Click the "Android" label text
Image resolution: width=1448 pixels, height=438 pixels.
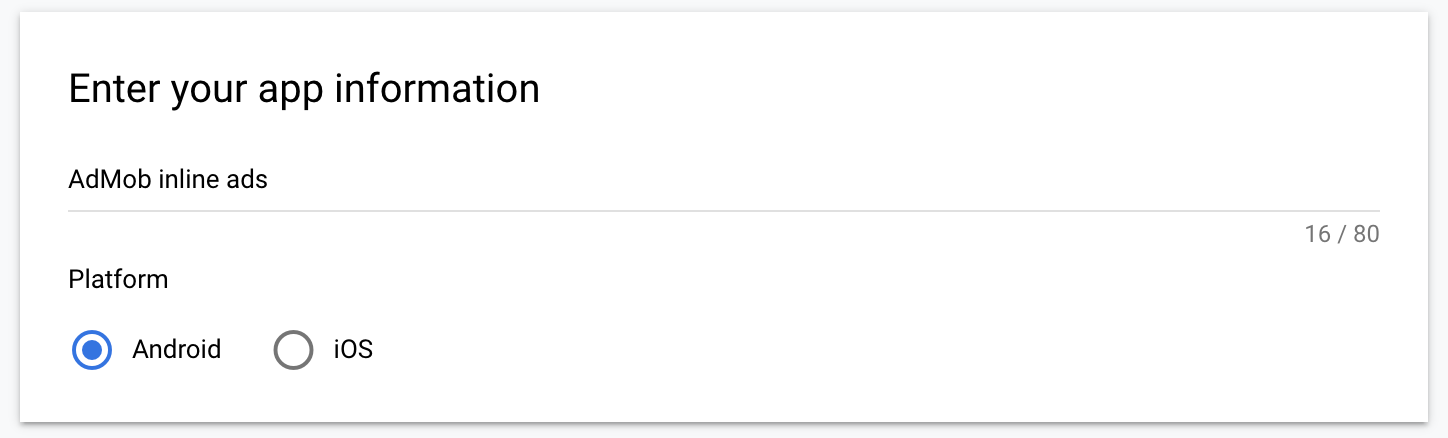click(177, 350)
